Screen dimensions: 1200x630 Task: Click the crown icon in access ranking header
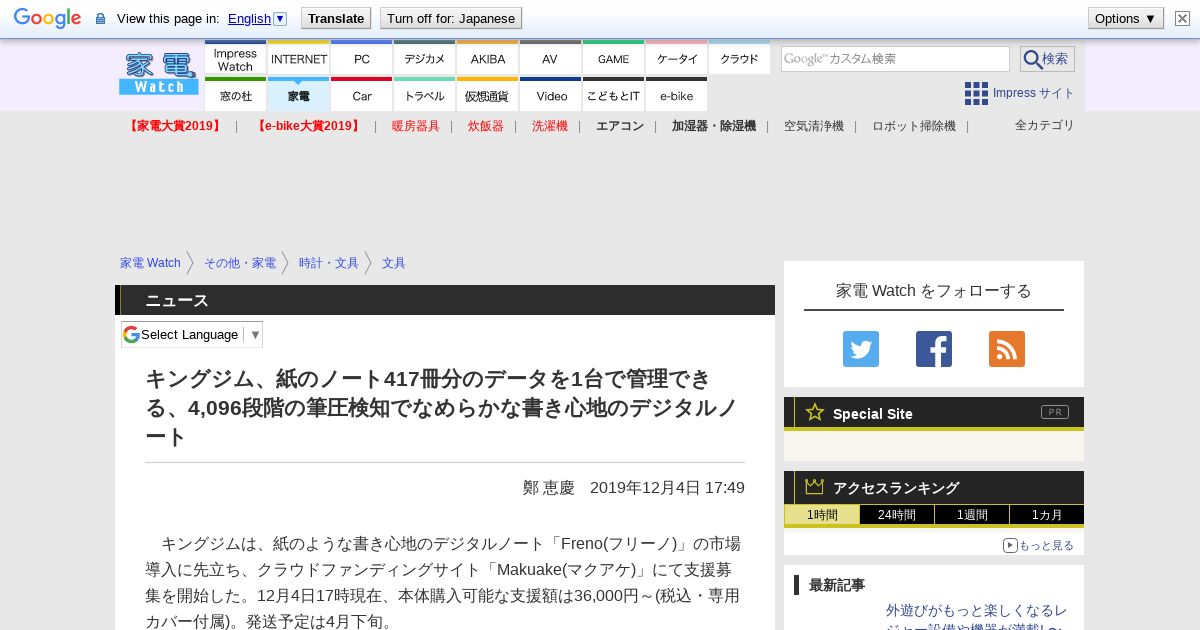point(815,486)
